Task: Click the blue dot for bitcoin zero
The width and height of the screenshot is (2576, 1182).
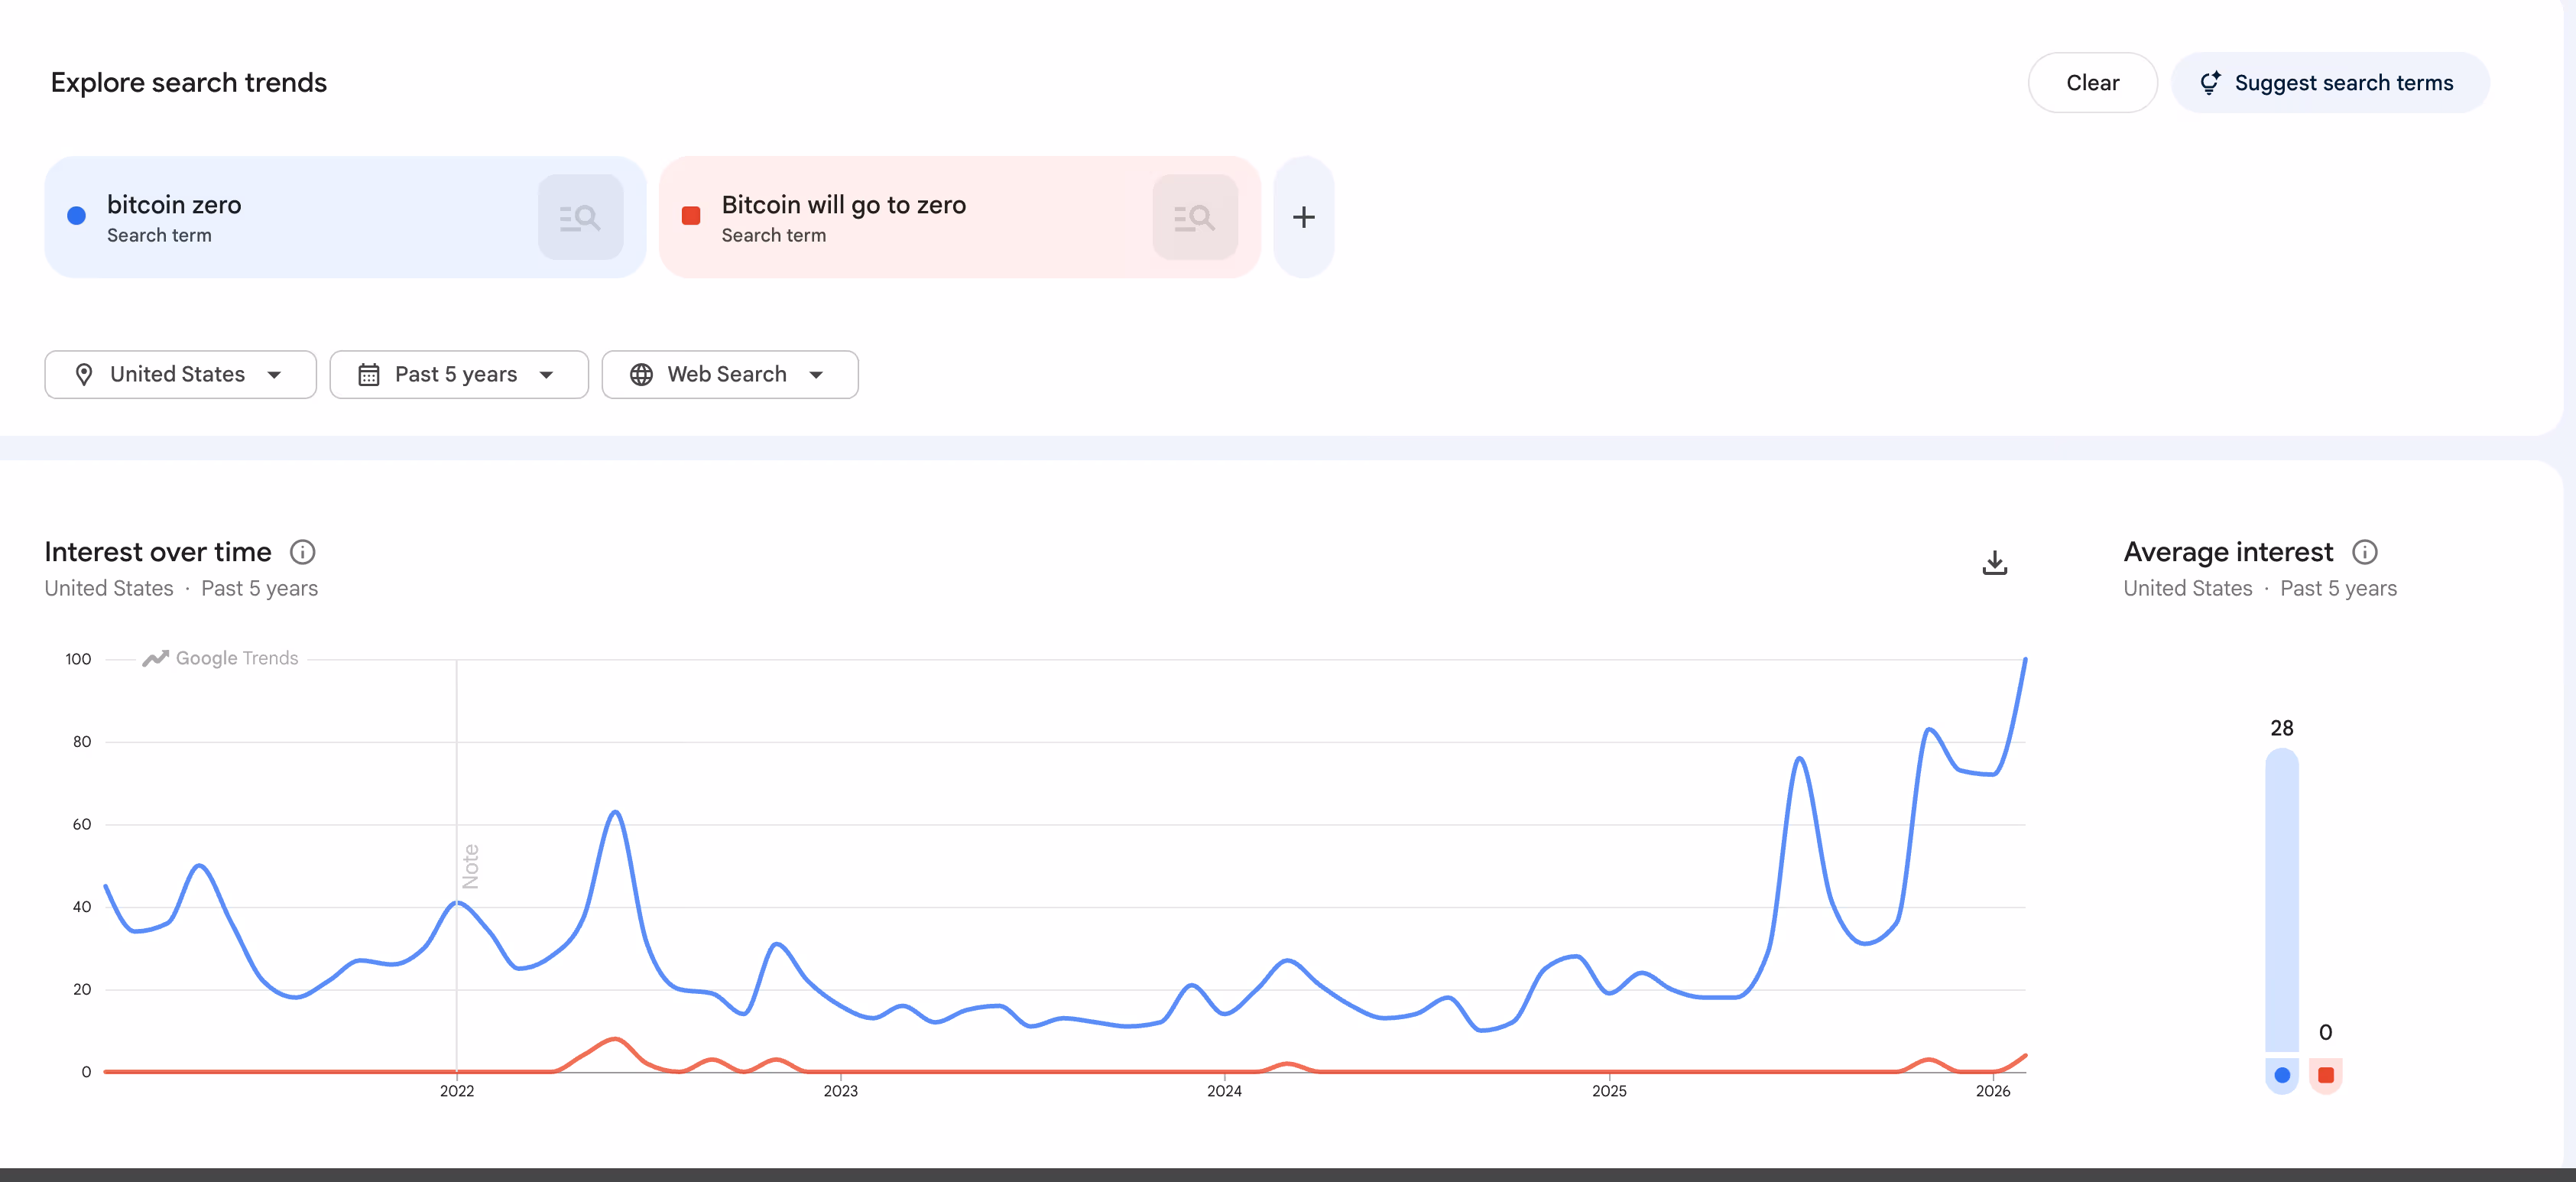Action: tap(76, 216)
